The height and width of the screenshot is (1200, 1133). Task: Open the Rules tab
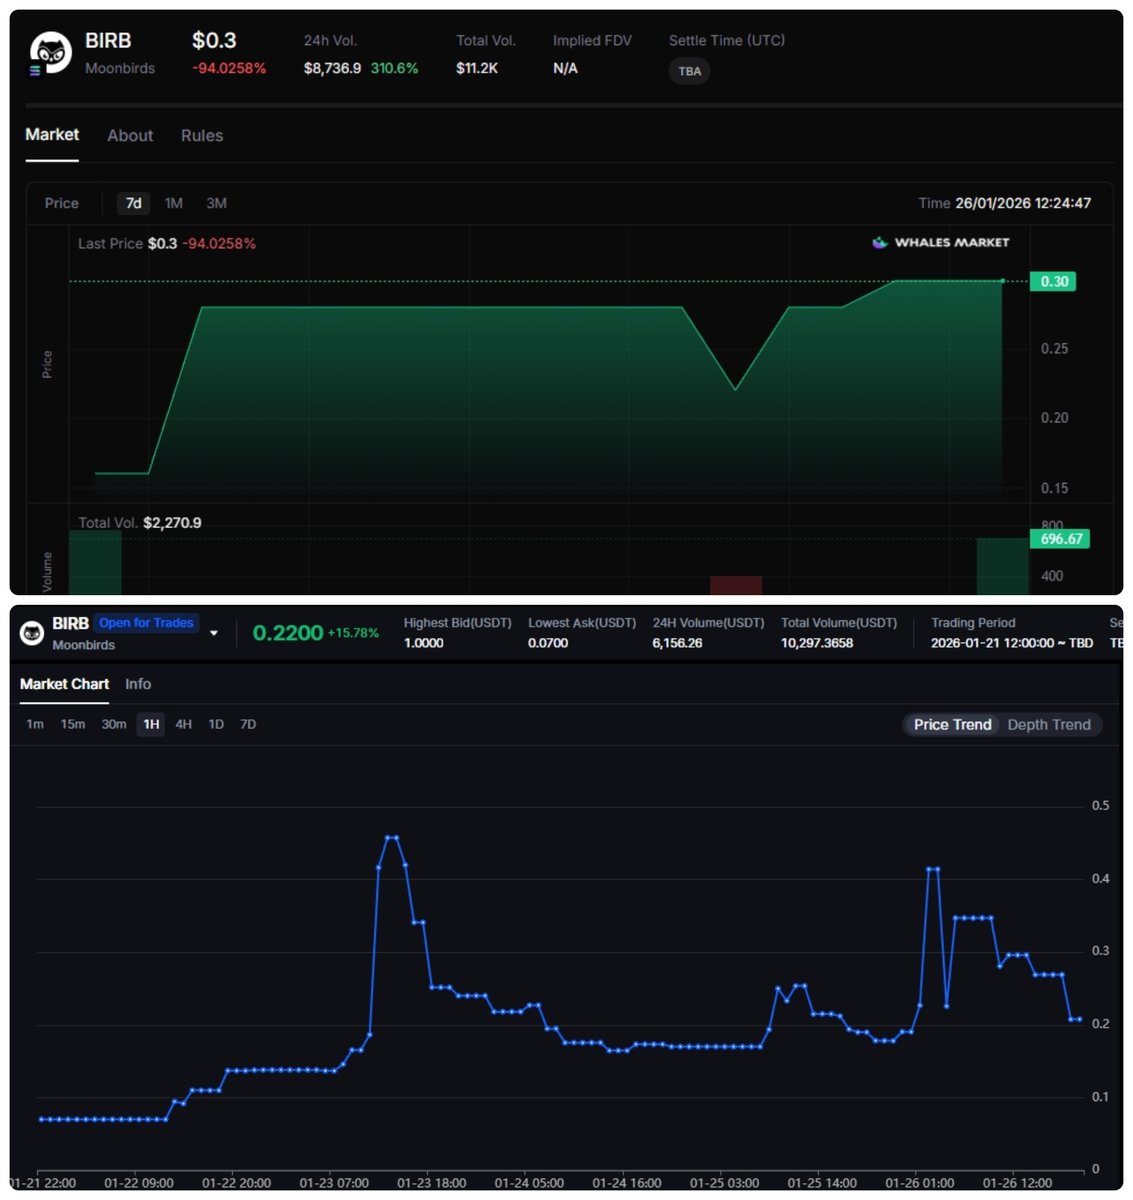202,135
